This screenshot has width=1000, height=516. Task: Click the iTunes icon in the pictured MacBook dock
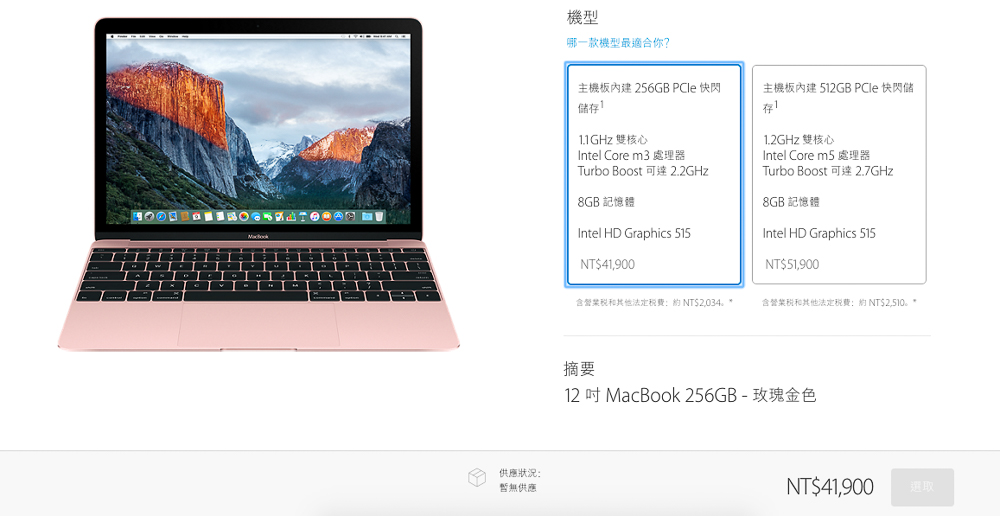(x=314, y=217)
